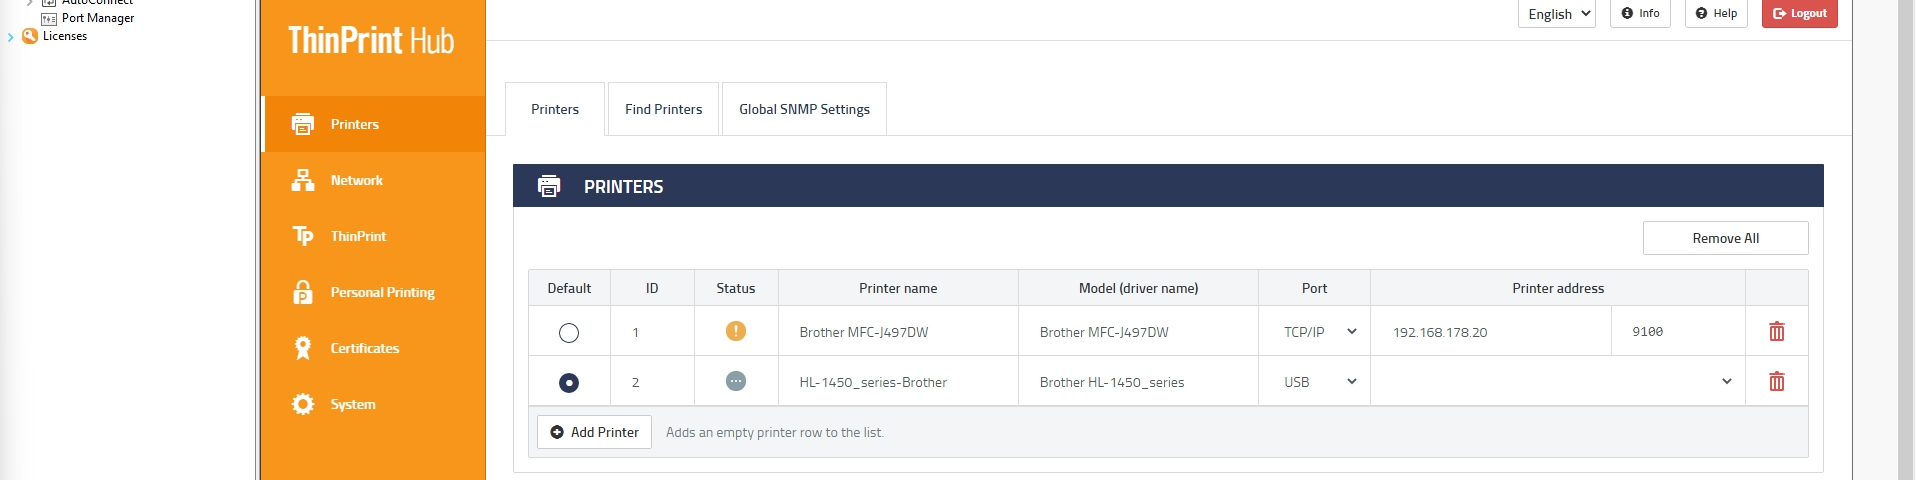
Task: Open the Printers sidebar section
Action: [354, 124]
